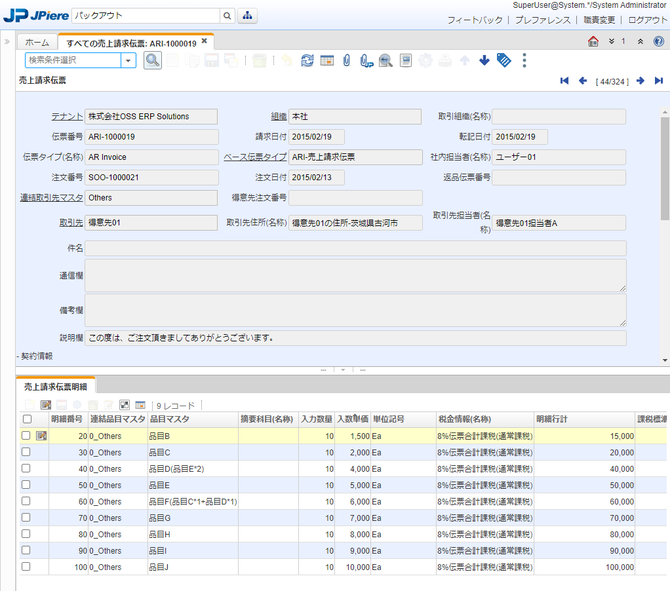Click the JPiere logo

click(x=36, y=15)
